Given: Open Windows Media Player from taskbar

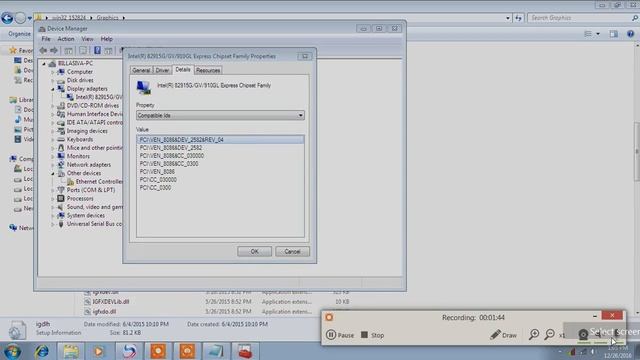Looking at the screenshot, I should (x=99, y=351).
